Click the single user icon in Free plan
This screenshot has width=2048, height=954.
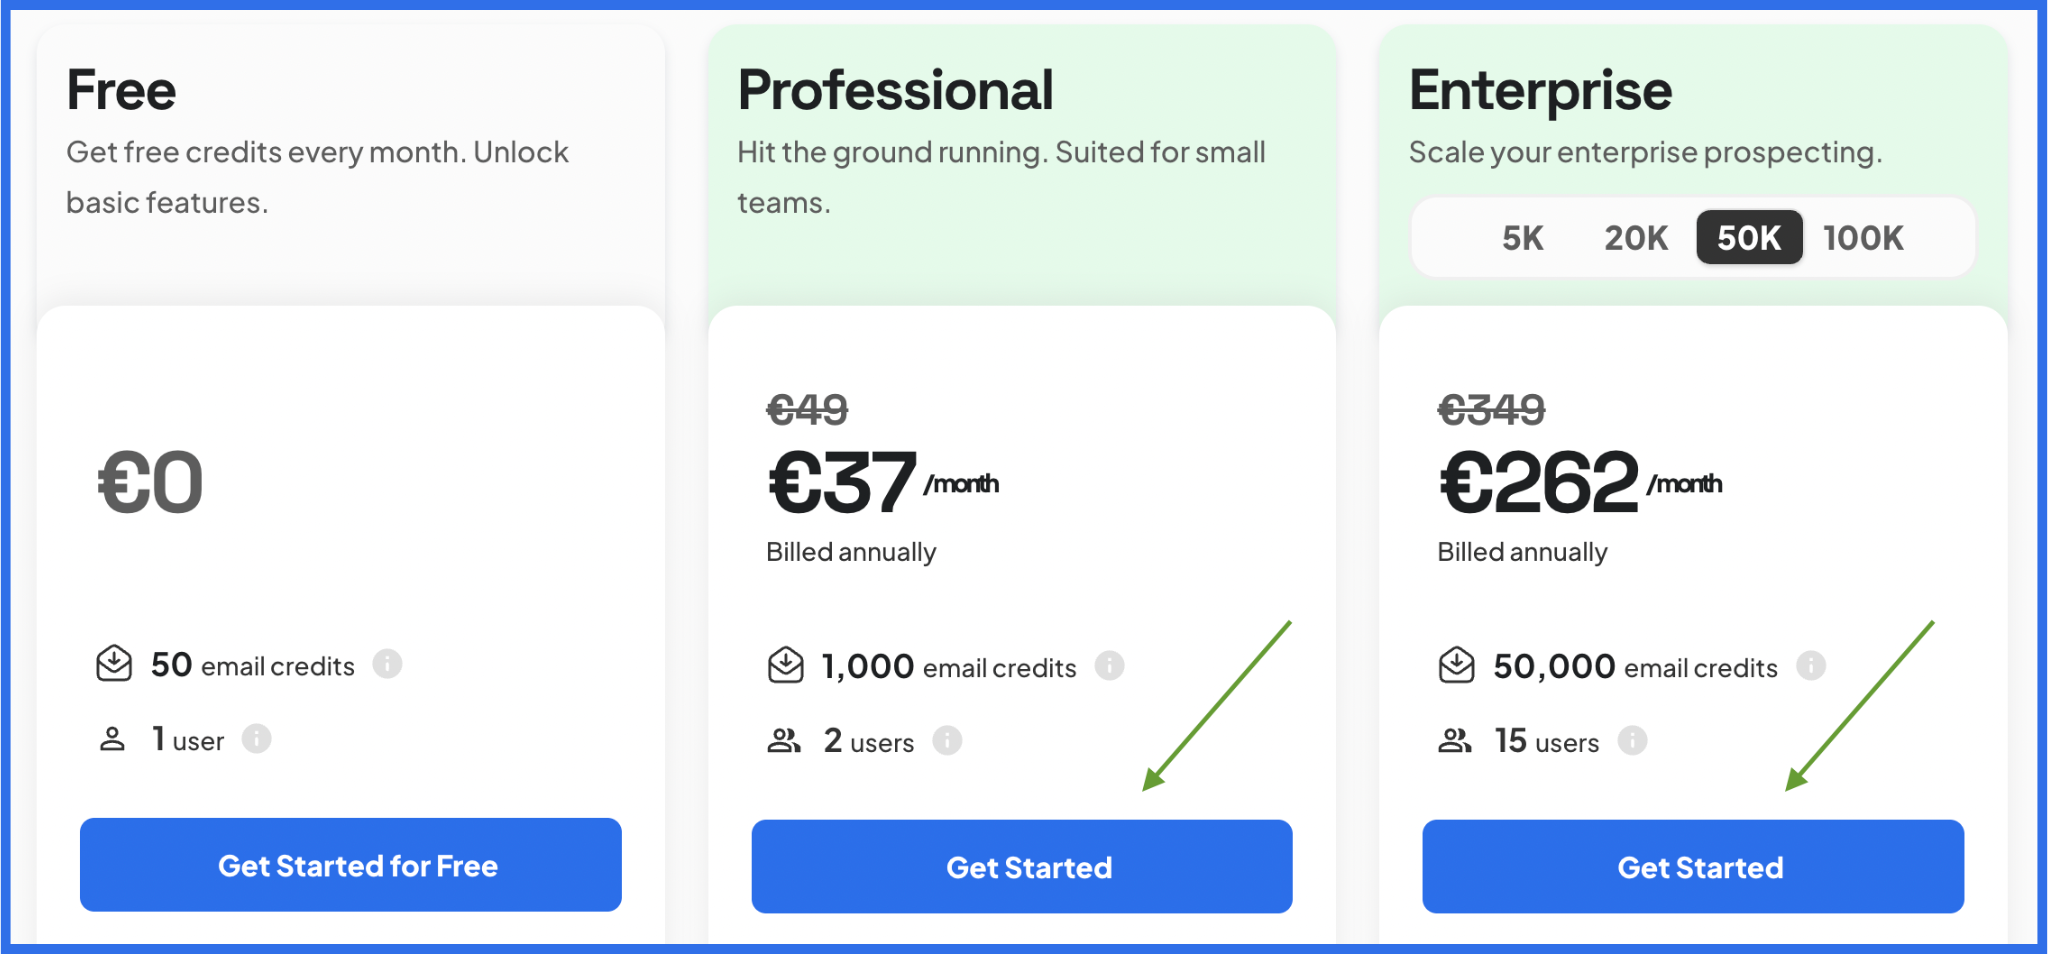113,739
